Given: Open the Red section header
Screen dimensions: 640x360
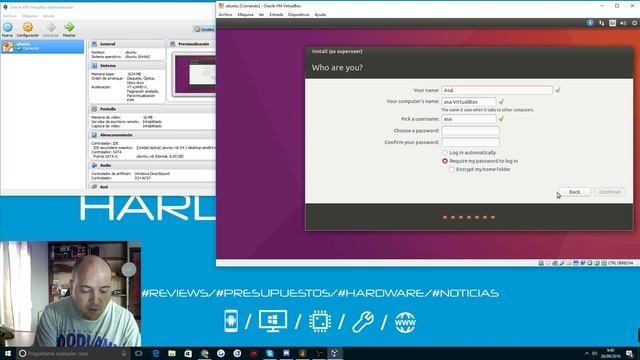Looking at the screenshot, I should point(152,187).
